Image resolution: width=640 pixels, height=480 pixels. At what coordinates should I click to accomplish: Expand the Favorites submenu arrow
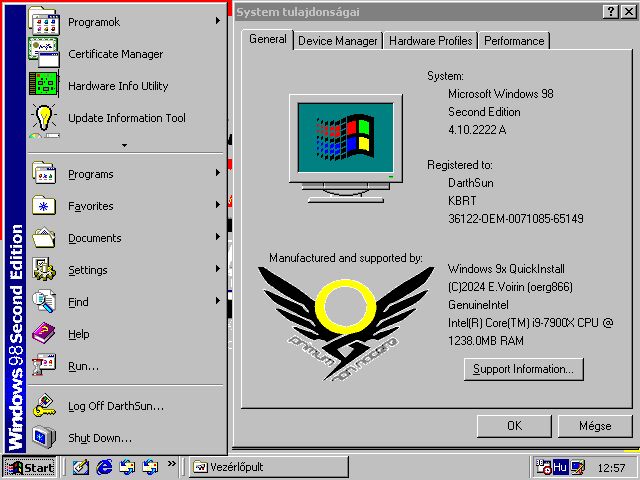[218, 205]
